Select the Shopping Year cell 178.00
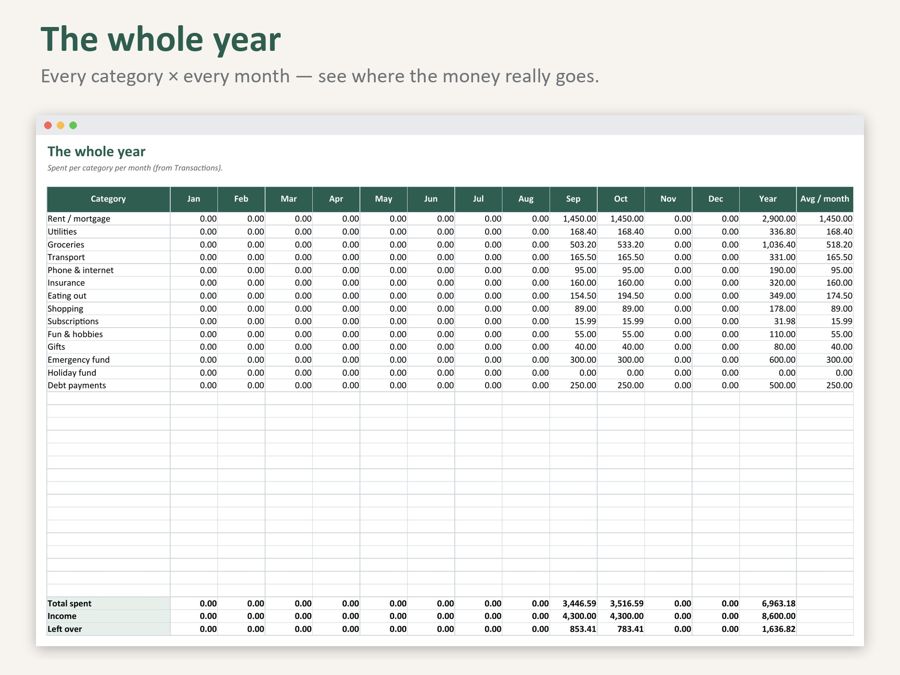Screen dimensions: 900x675 click(768, 308)
